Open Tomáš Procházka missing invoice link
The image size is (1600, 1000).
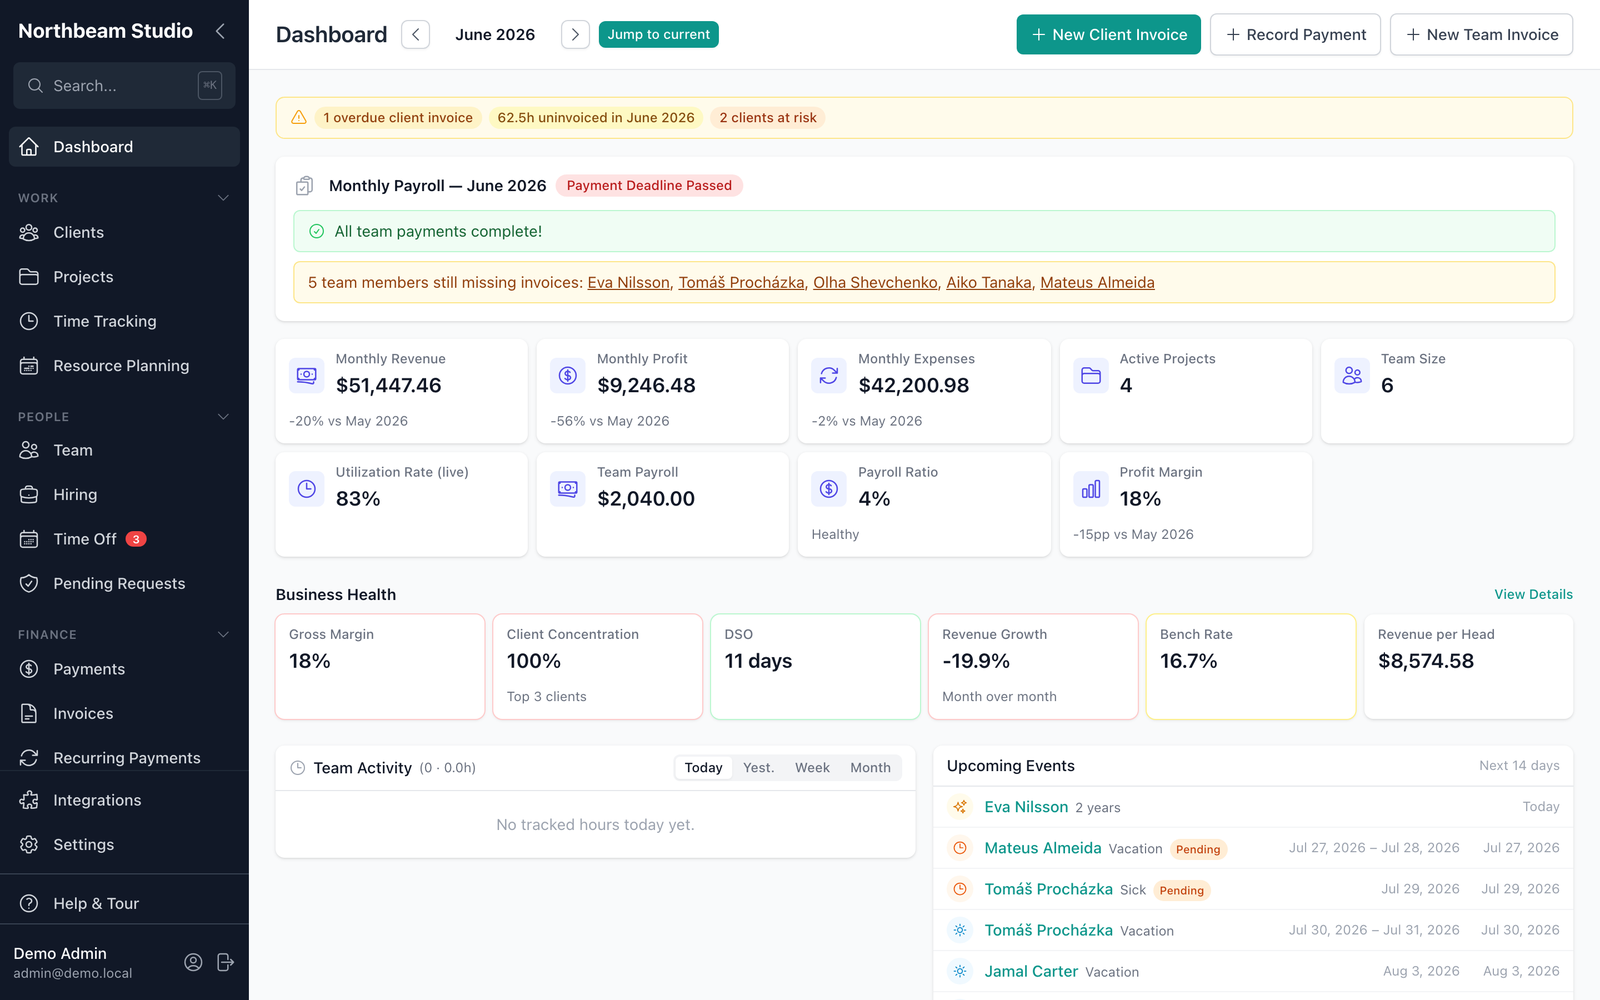741,283
